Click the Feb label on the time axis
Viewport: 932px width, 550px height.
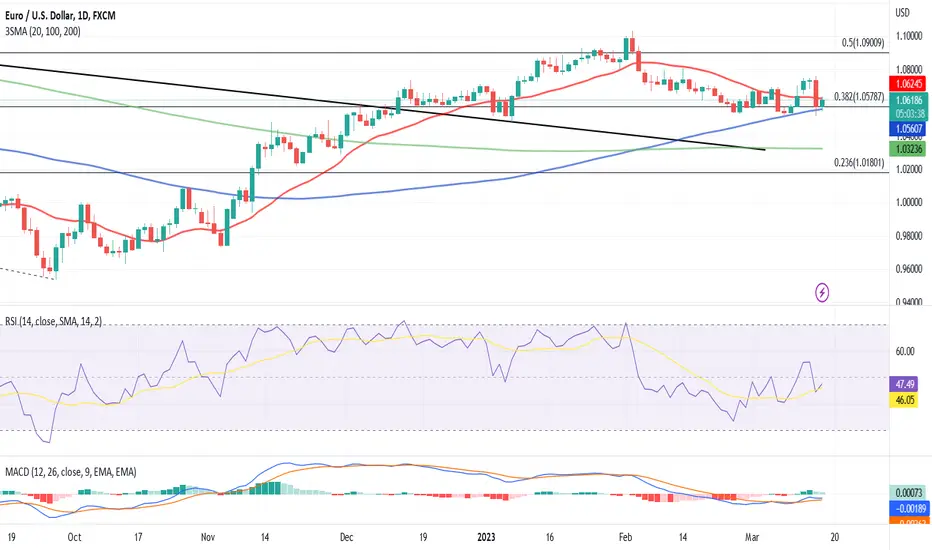tap(625, 538)
